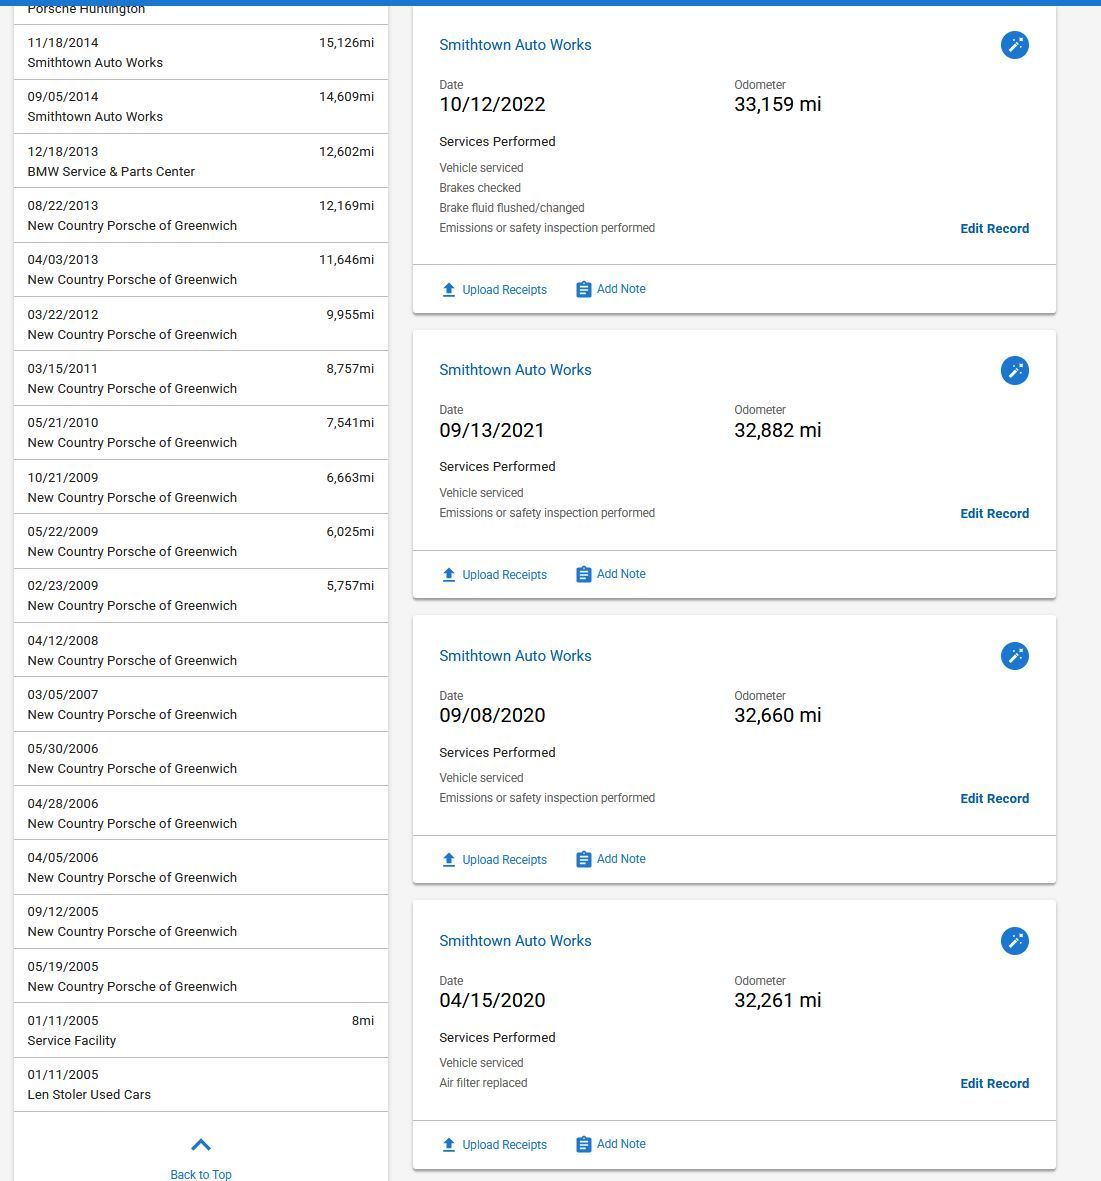Jump to 01/11/2005 Len Stoler Used Cars entry
This screenshot has height=1181, width=1101.
pos(200,1085)
